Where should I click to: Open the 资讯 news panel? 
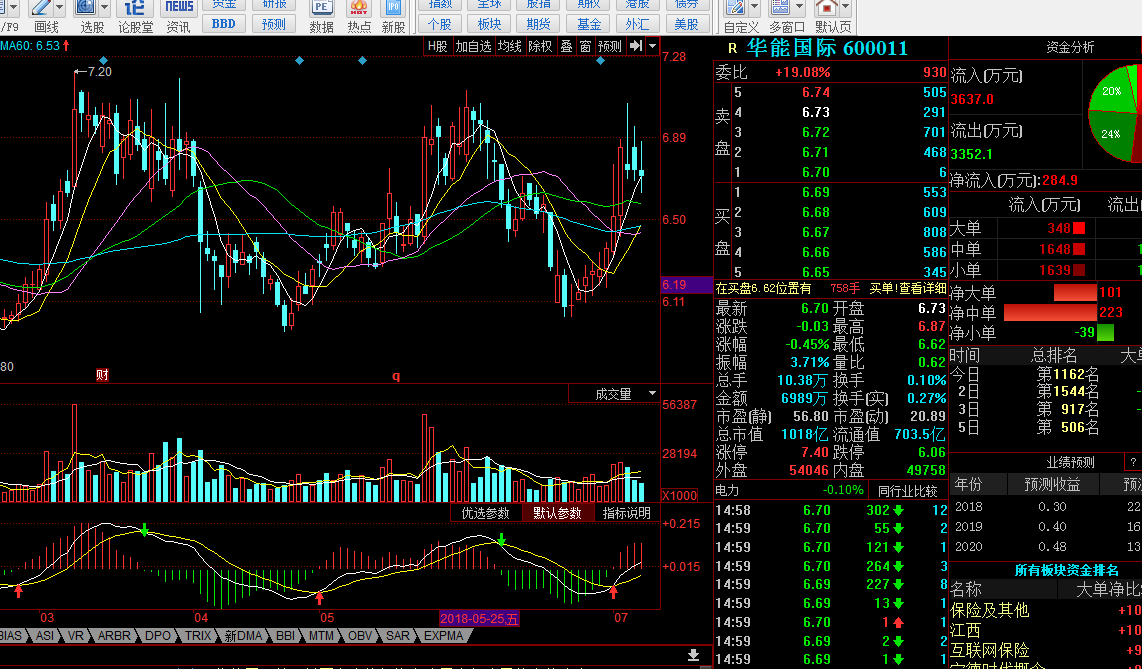[x=179, y=16]
